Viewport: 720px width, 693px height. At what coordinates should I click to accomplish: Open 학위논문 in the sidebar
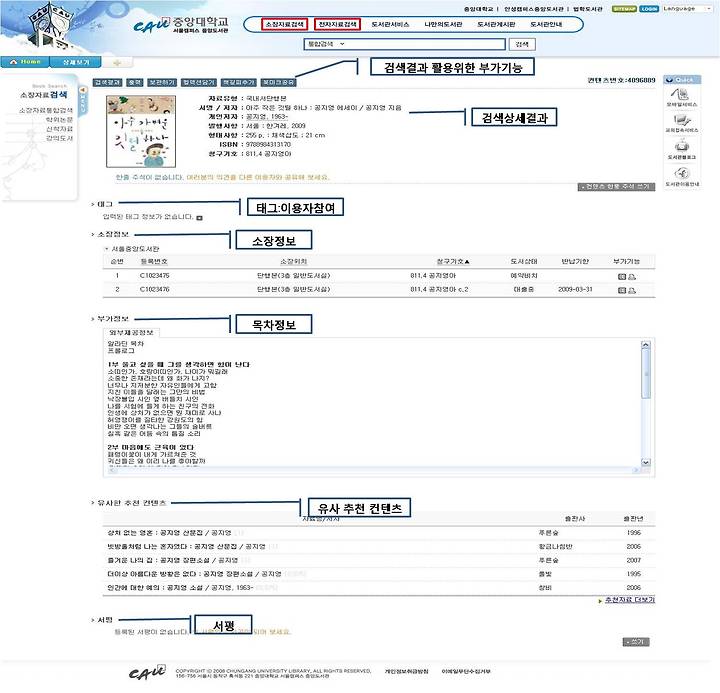59,120
